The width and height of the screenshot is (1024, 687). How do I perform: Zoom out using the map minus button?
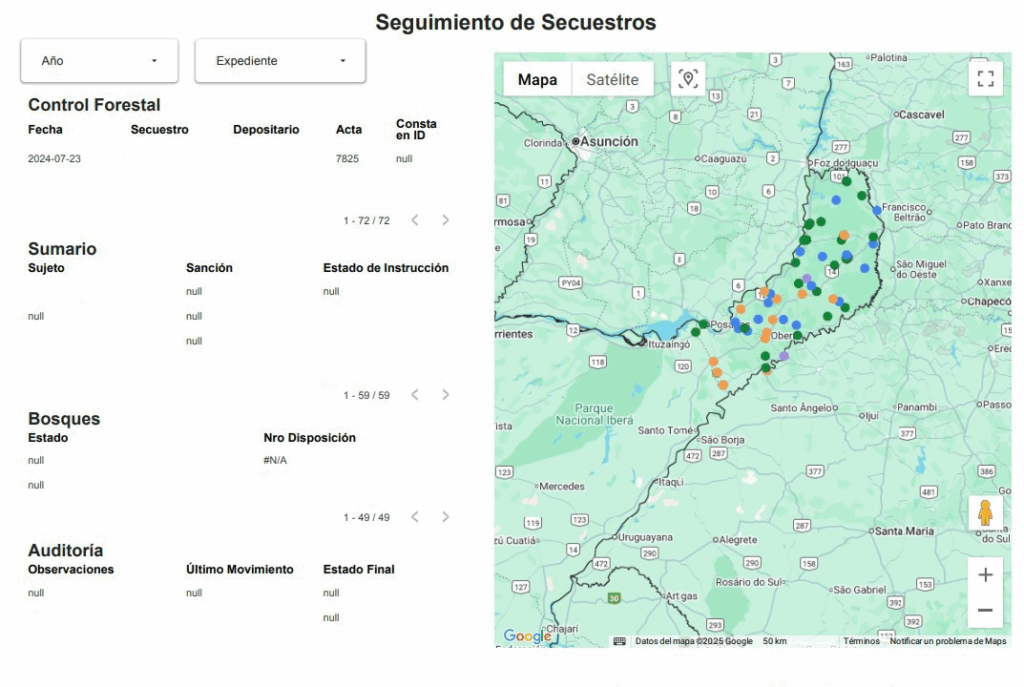[x=985, y=610]
